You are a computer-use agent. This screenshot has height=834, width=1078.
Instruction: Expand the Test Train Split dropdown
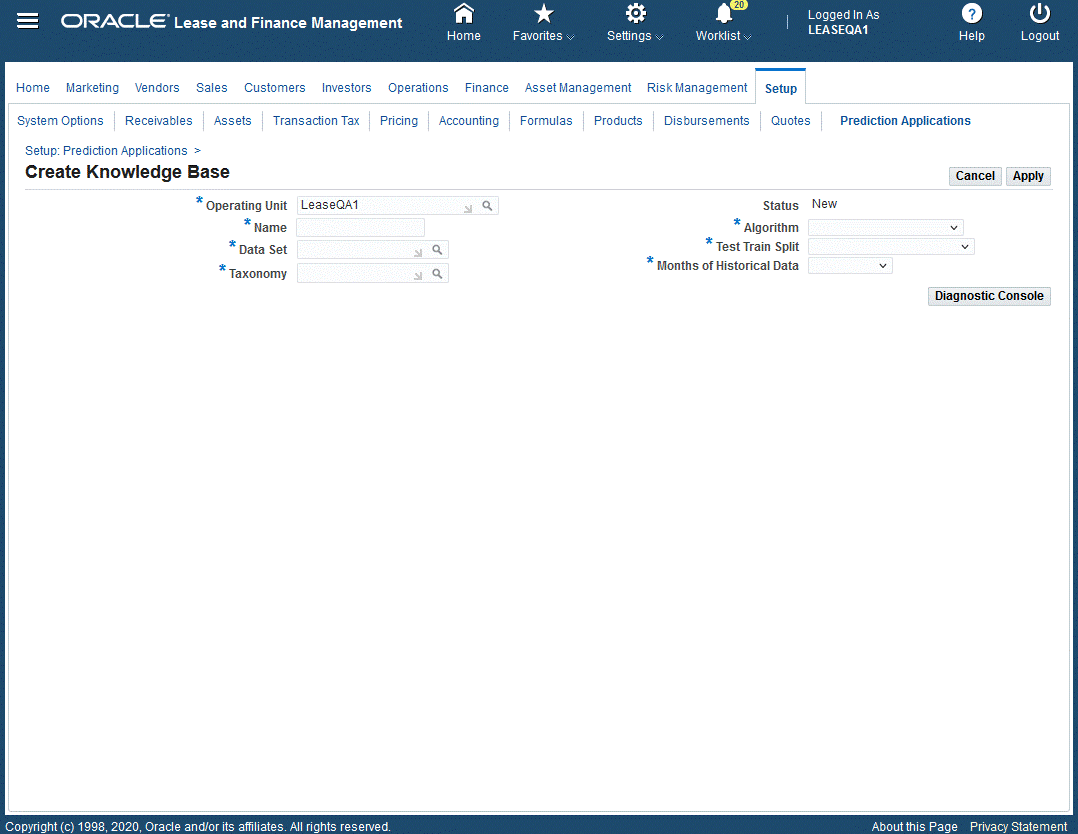891,247
